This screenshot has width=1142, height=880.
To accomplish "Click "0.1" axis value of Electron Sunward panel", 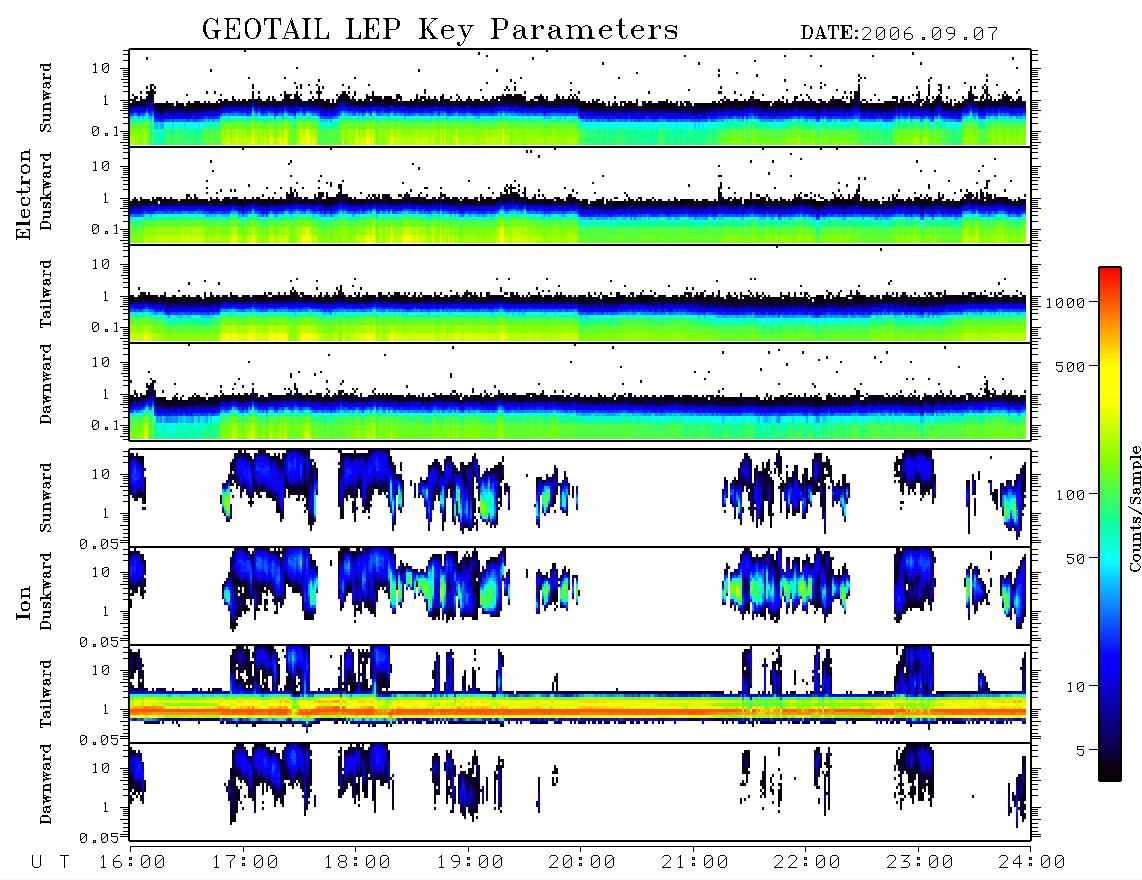I will [x=104, y=131].
